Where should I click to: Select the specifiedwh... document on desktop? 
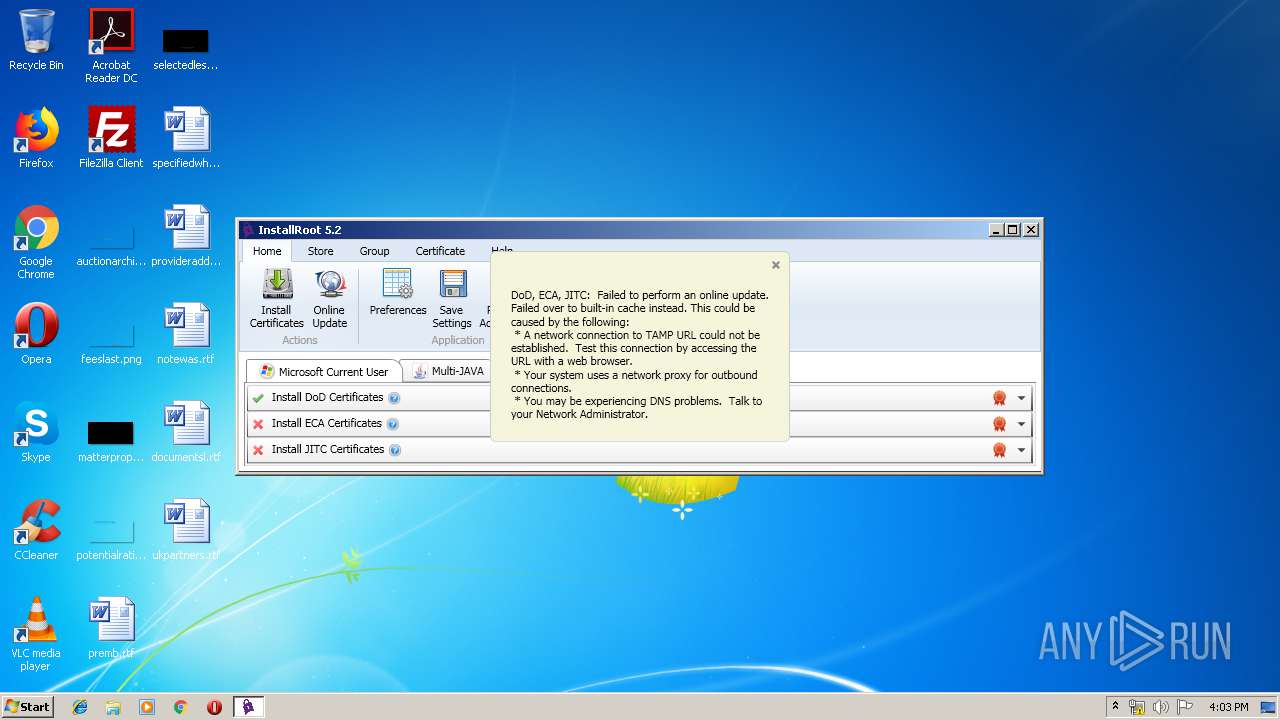point(186,138)
